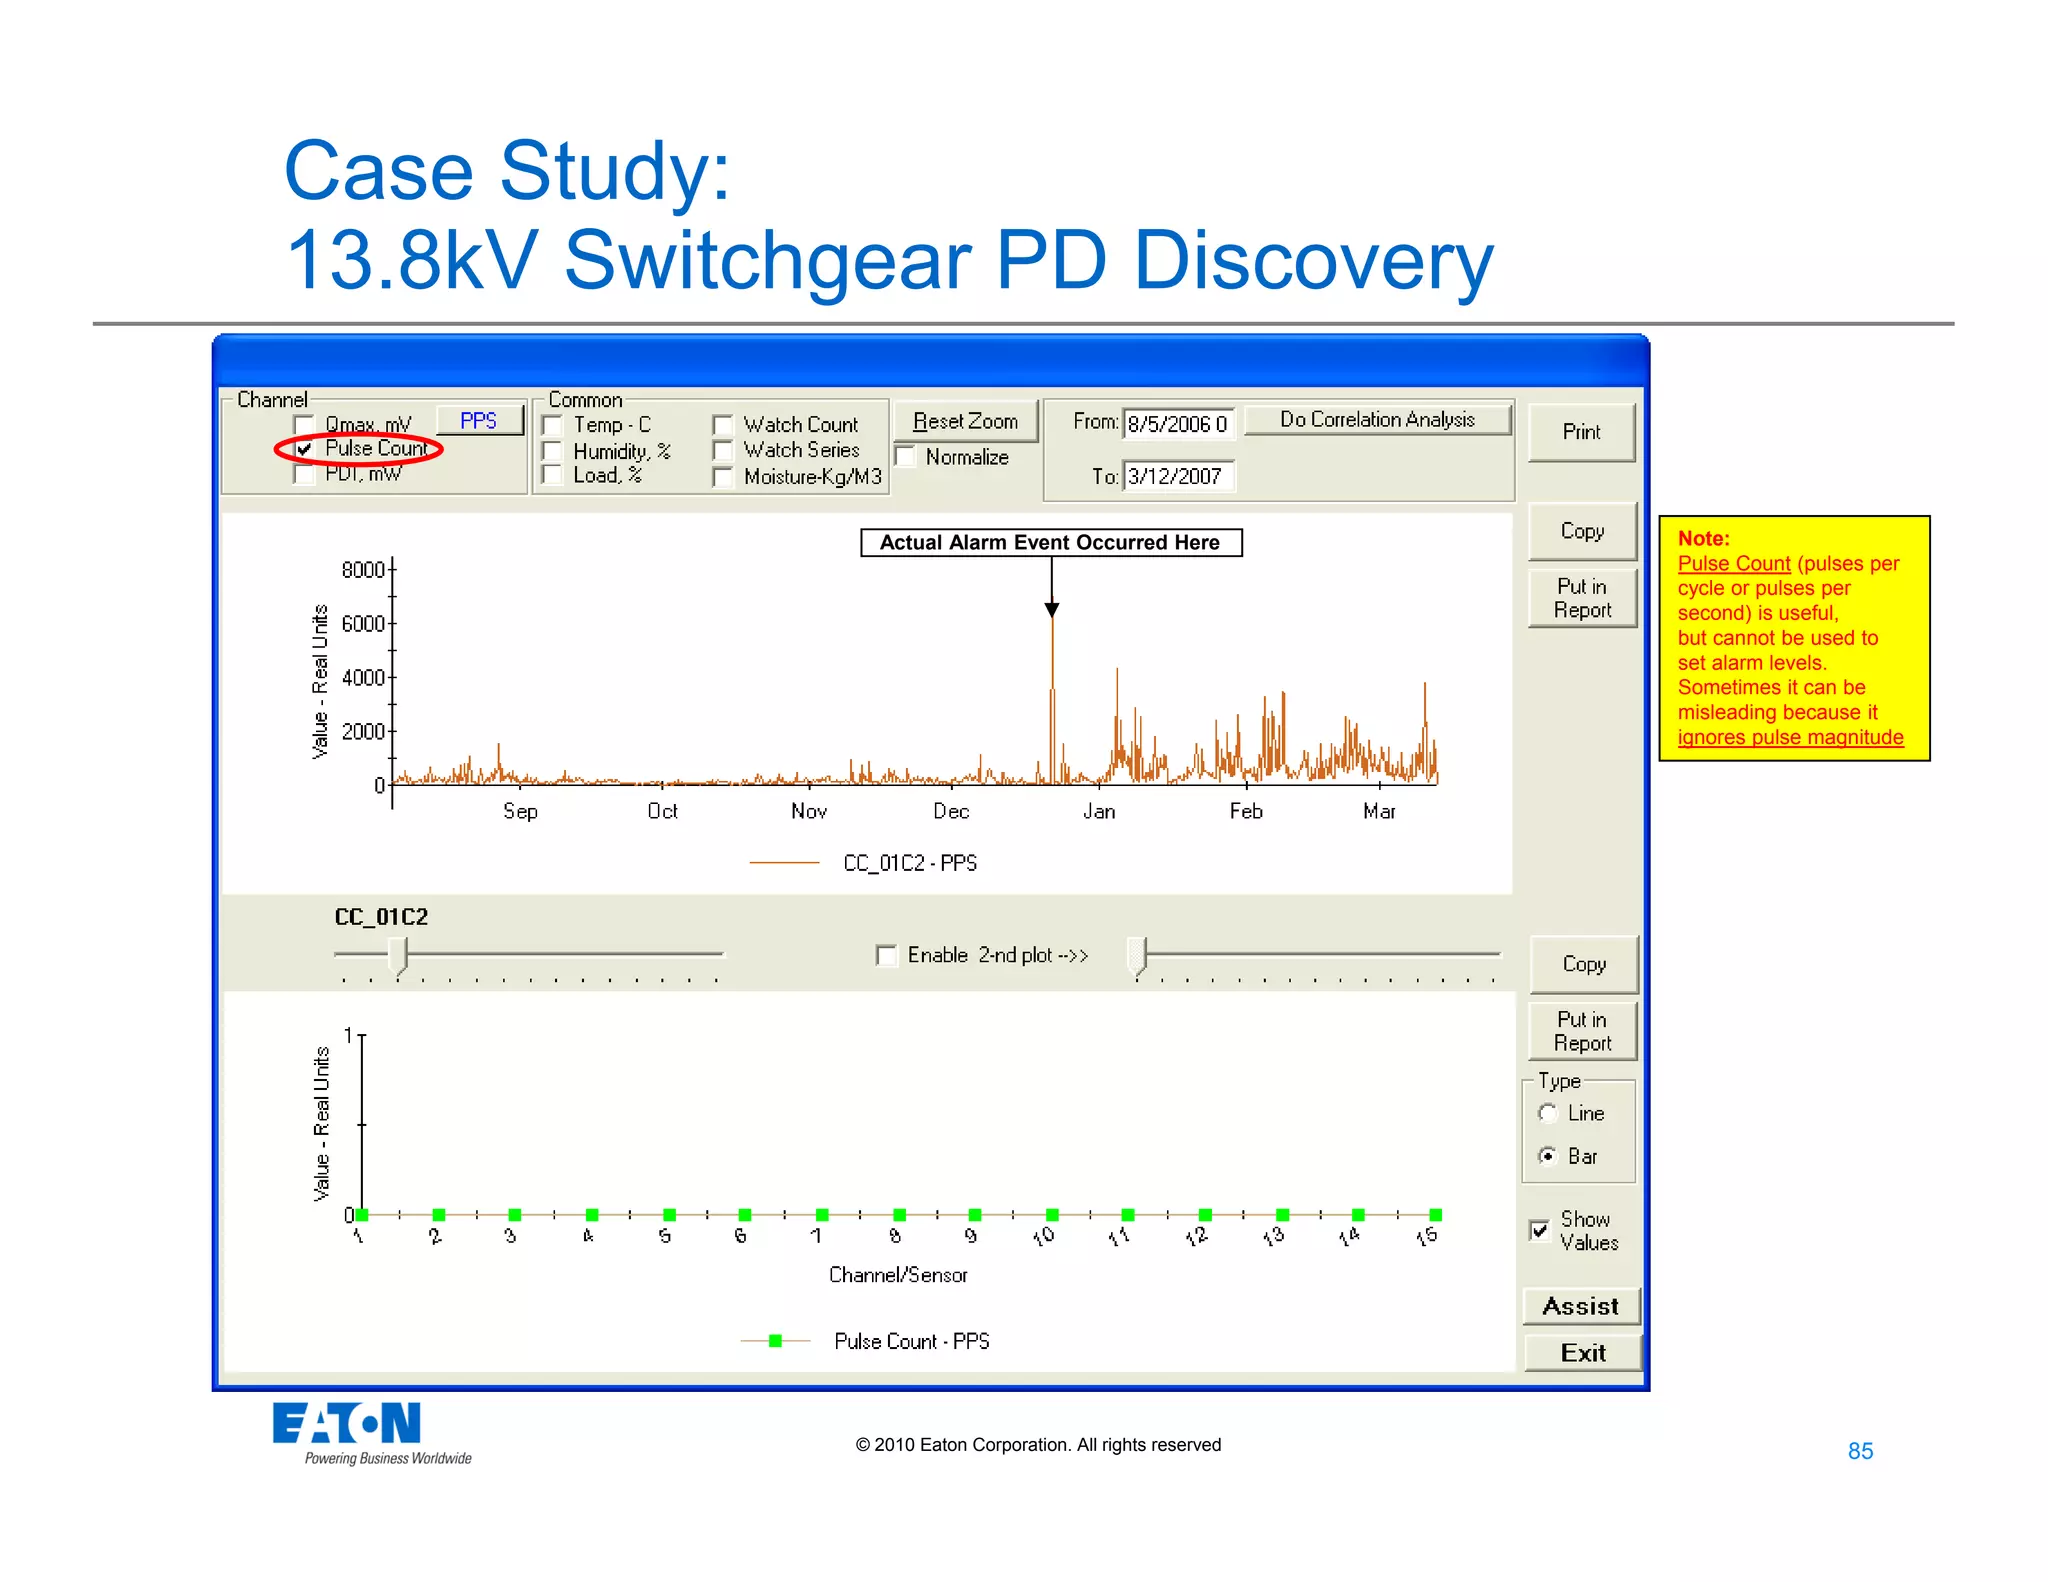Uncheck the Show Values checkbox

pos(1540,1230)
